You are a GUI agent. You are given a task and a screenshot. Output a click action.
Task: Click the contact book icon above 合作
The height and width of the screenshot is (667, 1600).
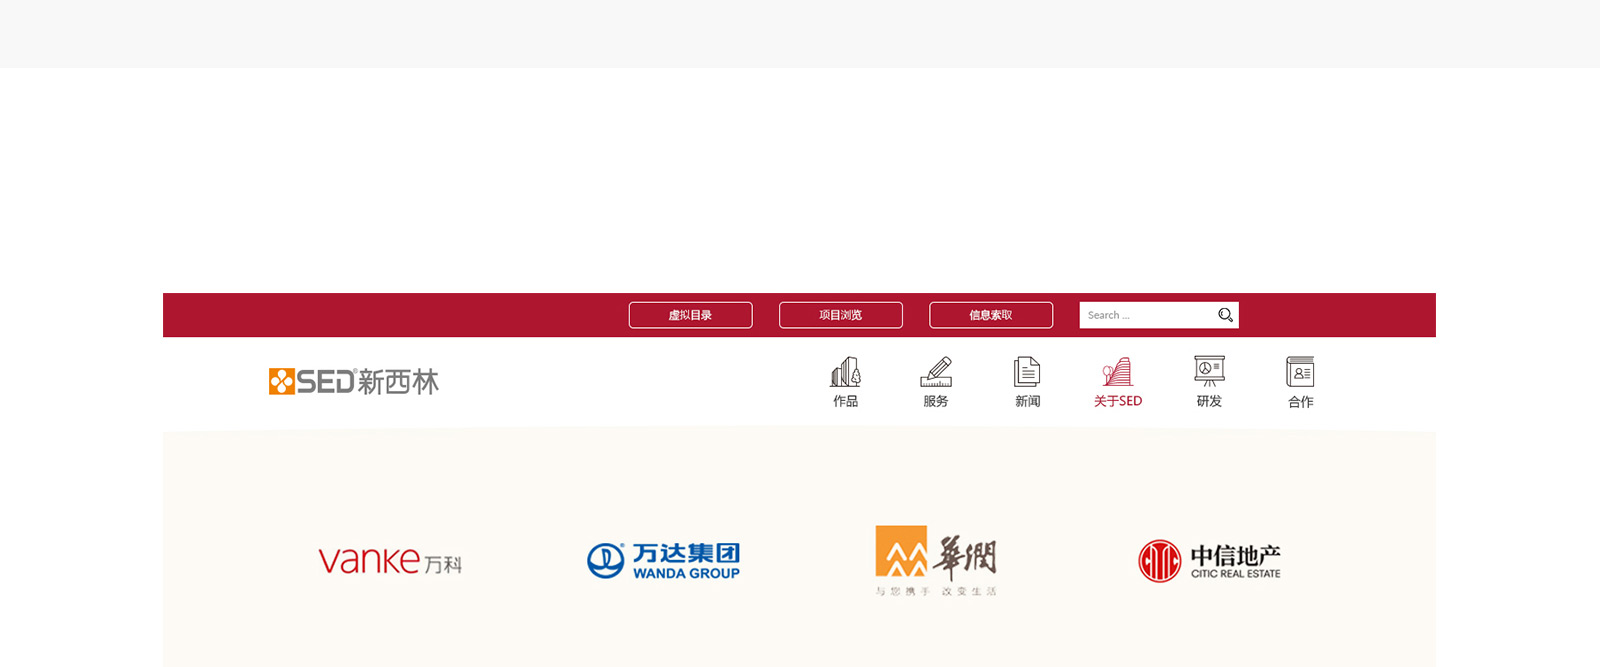pyautogui.click(x=1300, y=372)
